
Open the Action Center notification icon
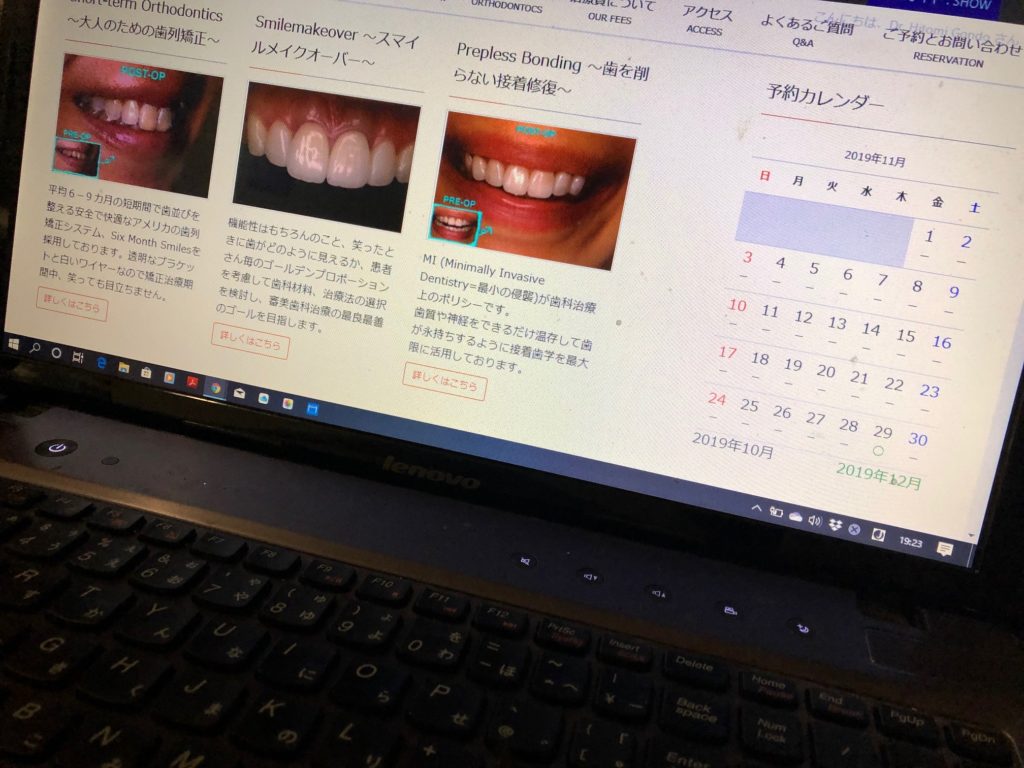click(944, 549)
